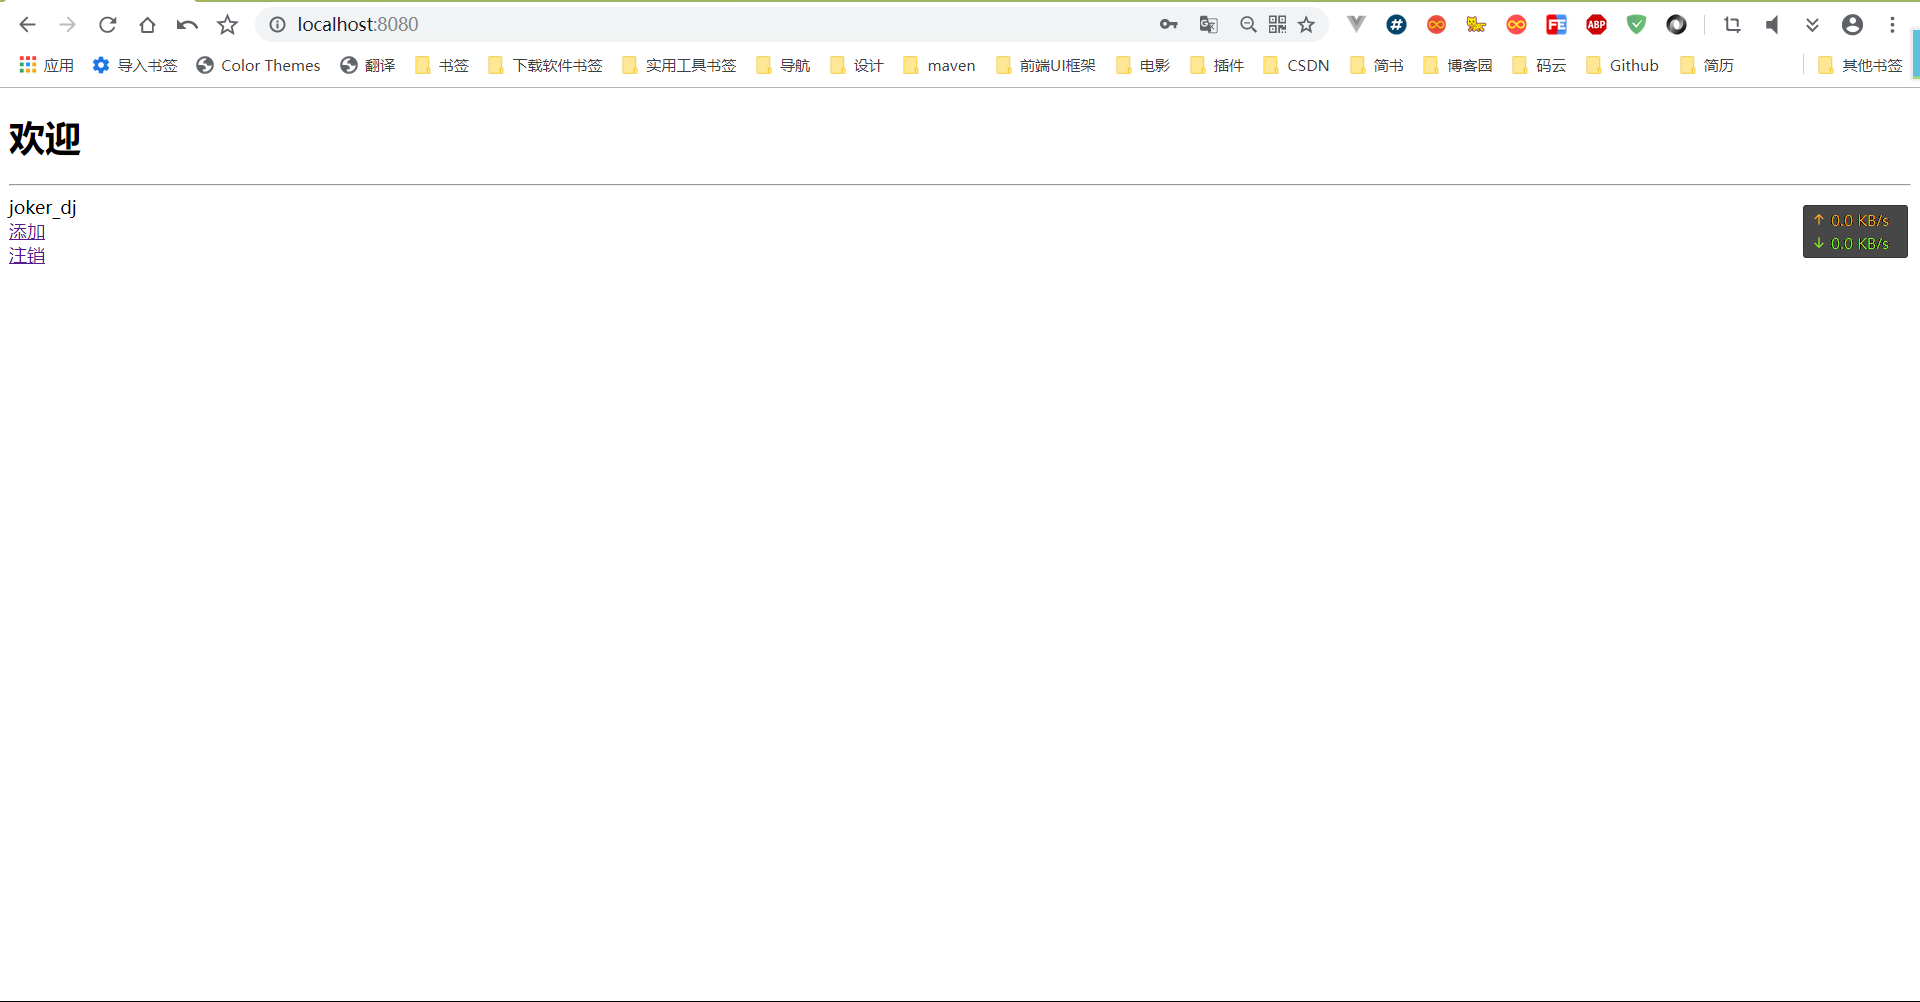Mute tab with the speaker icon

[1772, 25]
